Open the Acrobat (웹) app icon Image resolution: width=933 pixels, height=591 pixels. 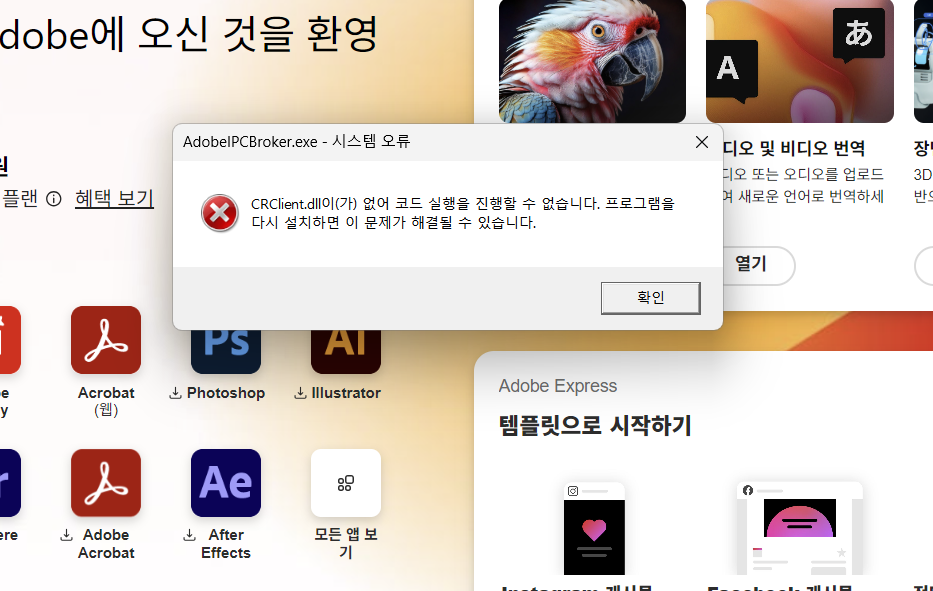tap(105, 340)
